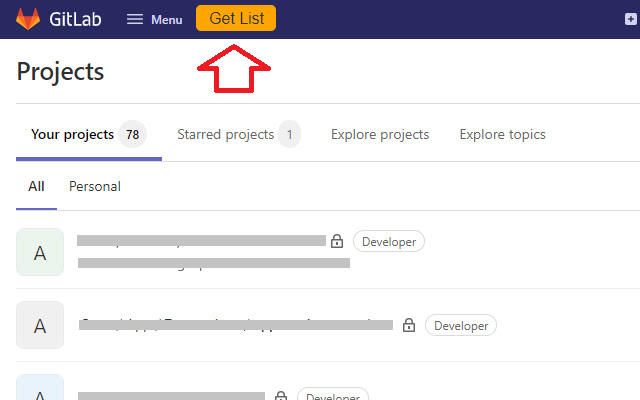The height and width of the screenshot is (400, 640).
Task: Click the Menu label in navbar
Action: [x=167, y=20]
